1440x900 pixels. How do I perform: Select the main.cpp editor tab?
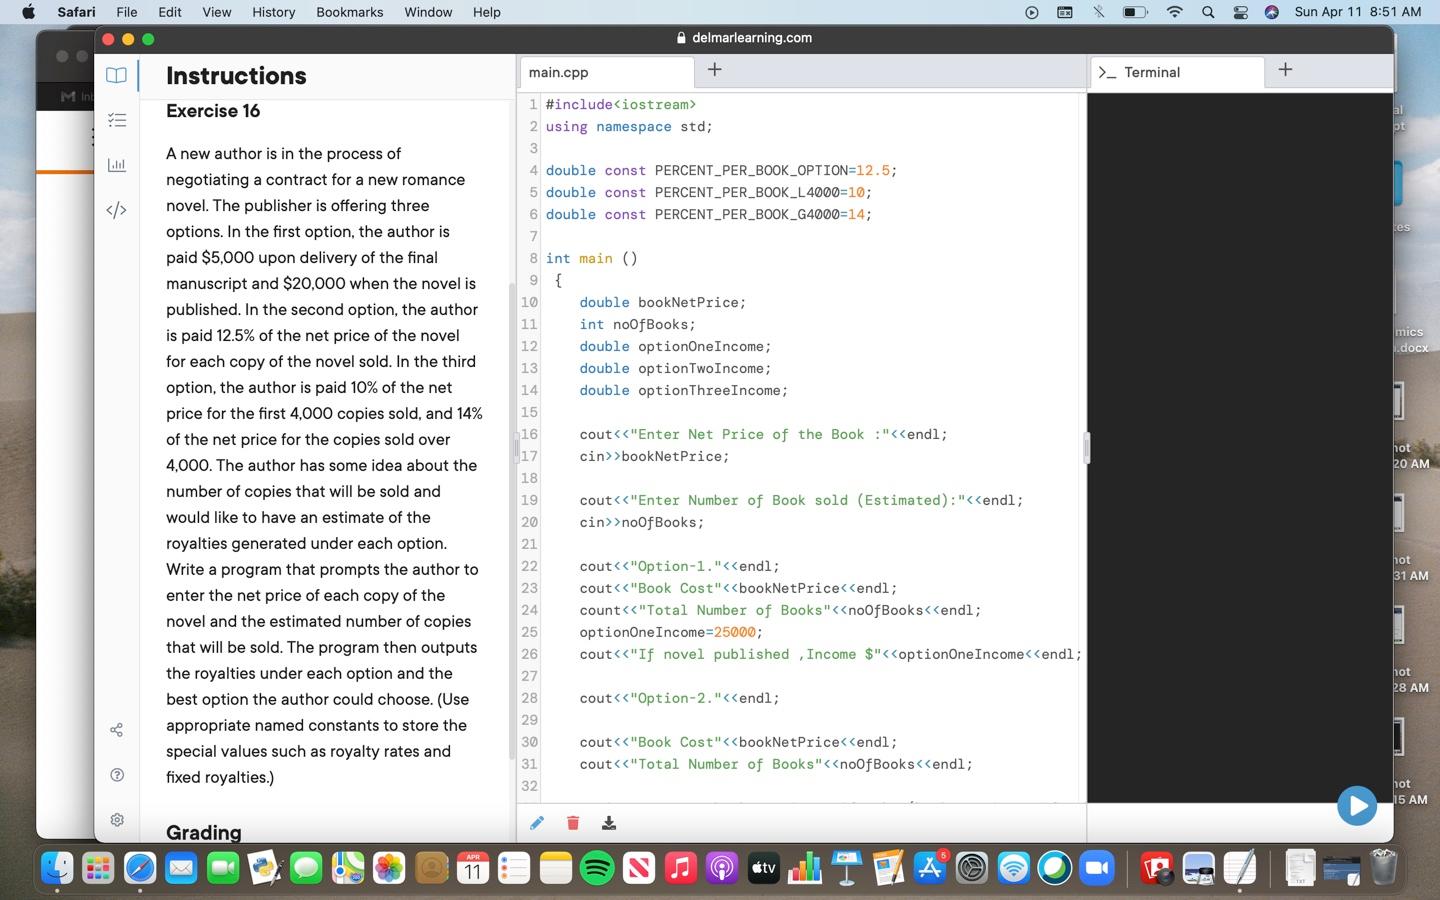pyautogui.click(x=607, y=72)
